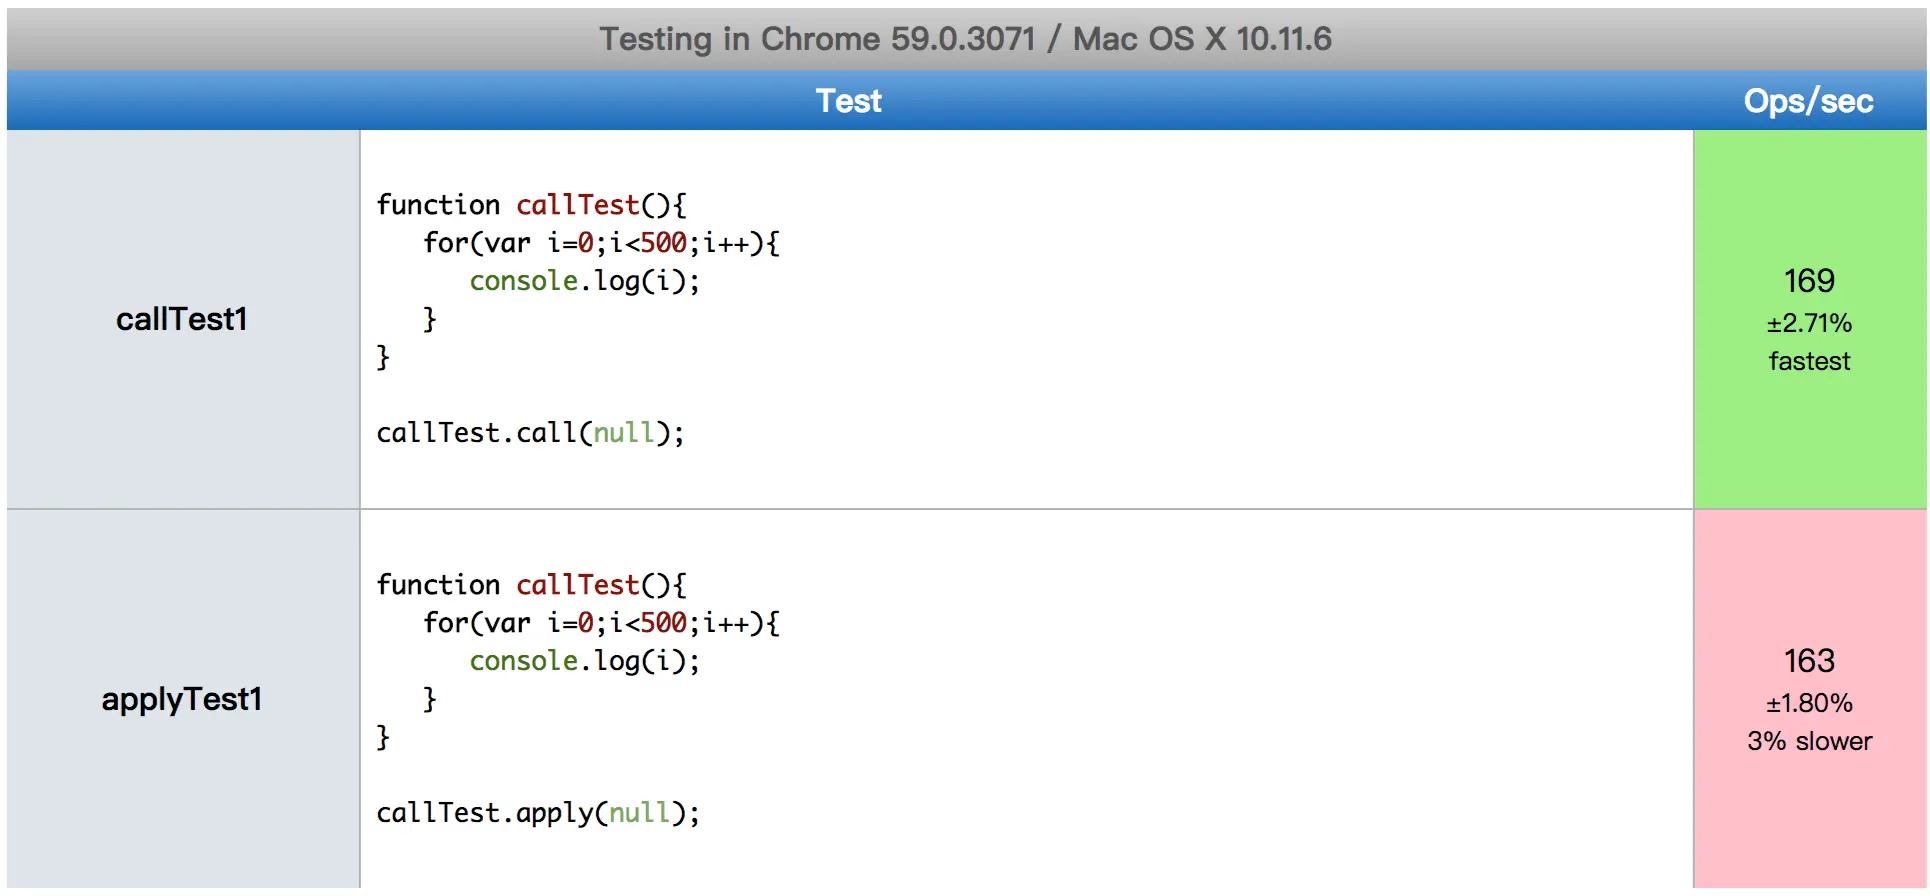Screen dimensions: 1930x896
Task: Click "console.log(i);" in the applyTest1 code
Action: [x=584, y=661]
